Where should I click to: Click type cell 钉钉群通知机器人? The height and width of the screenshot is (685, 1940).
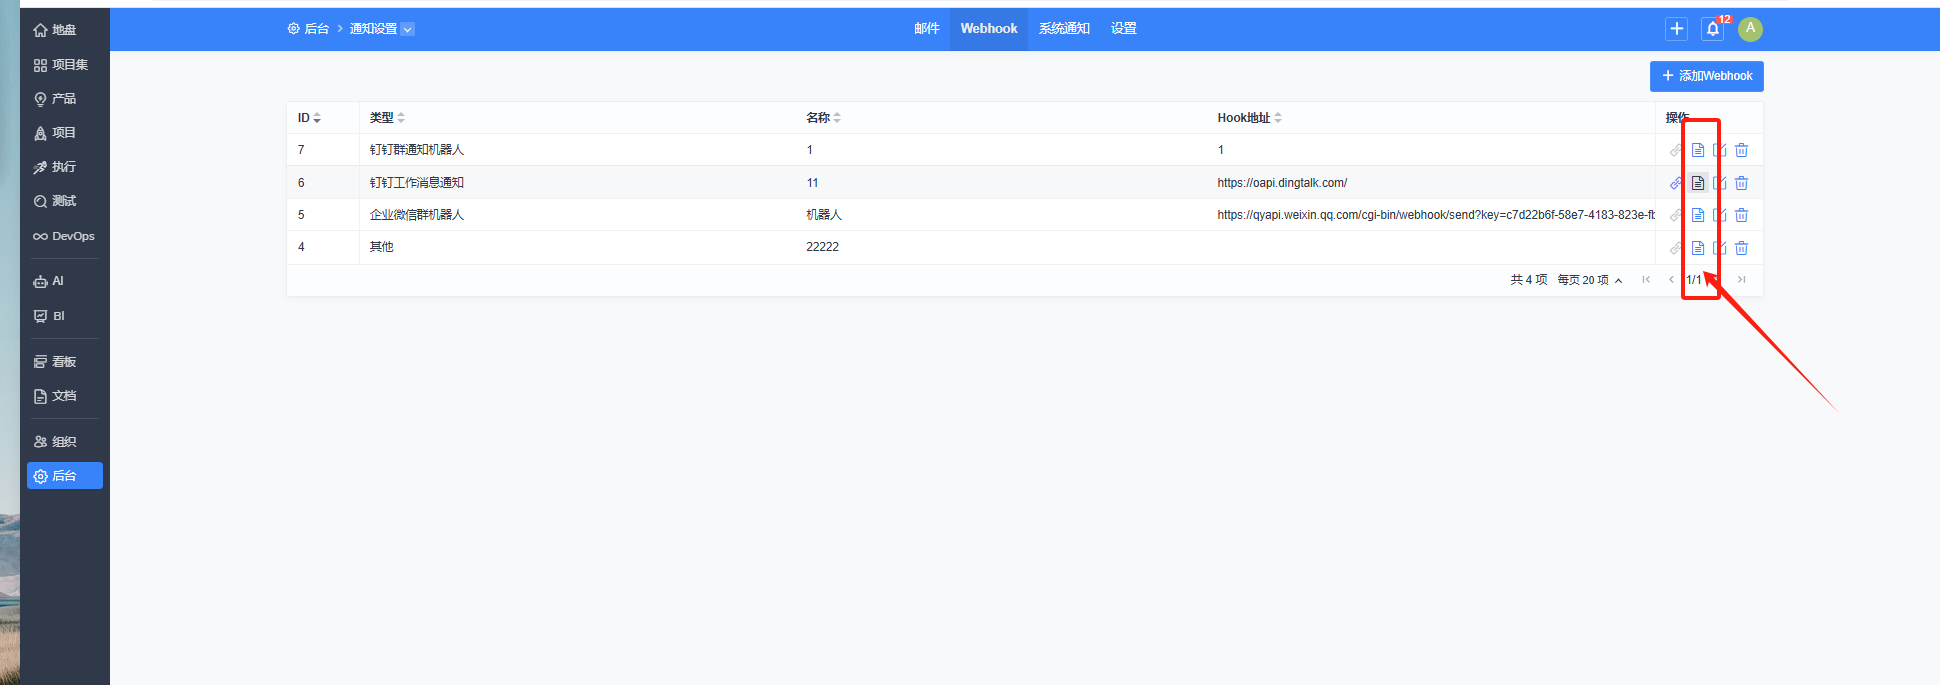coord(417,150)
